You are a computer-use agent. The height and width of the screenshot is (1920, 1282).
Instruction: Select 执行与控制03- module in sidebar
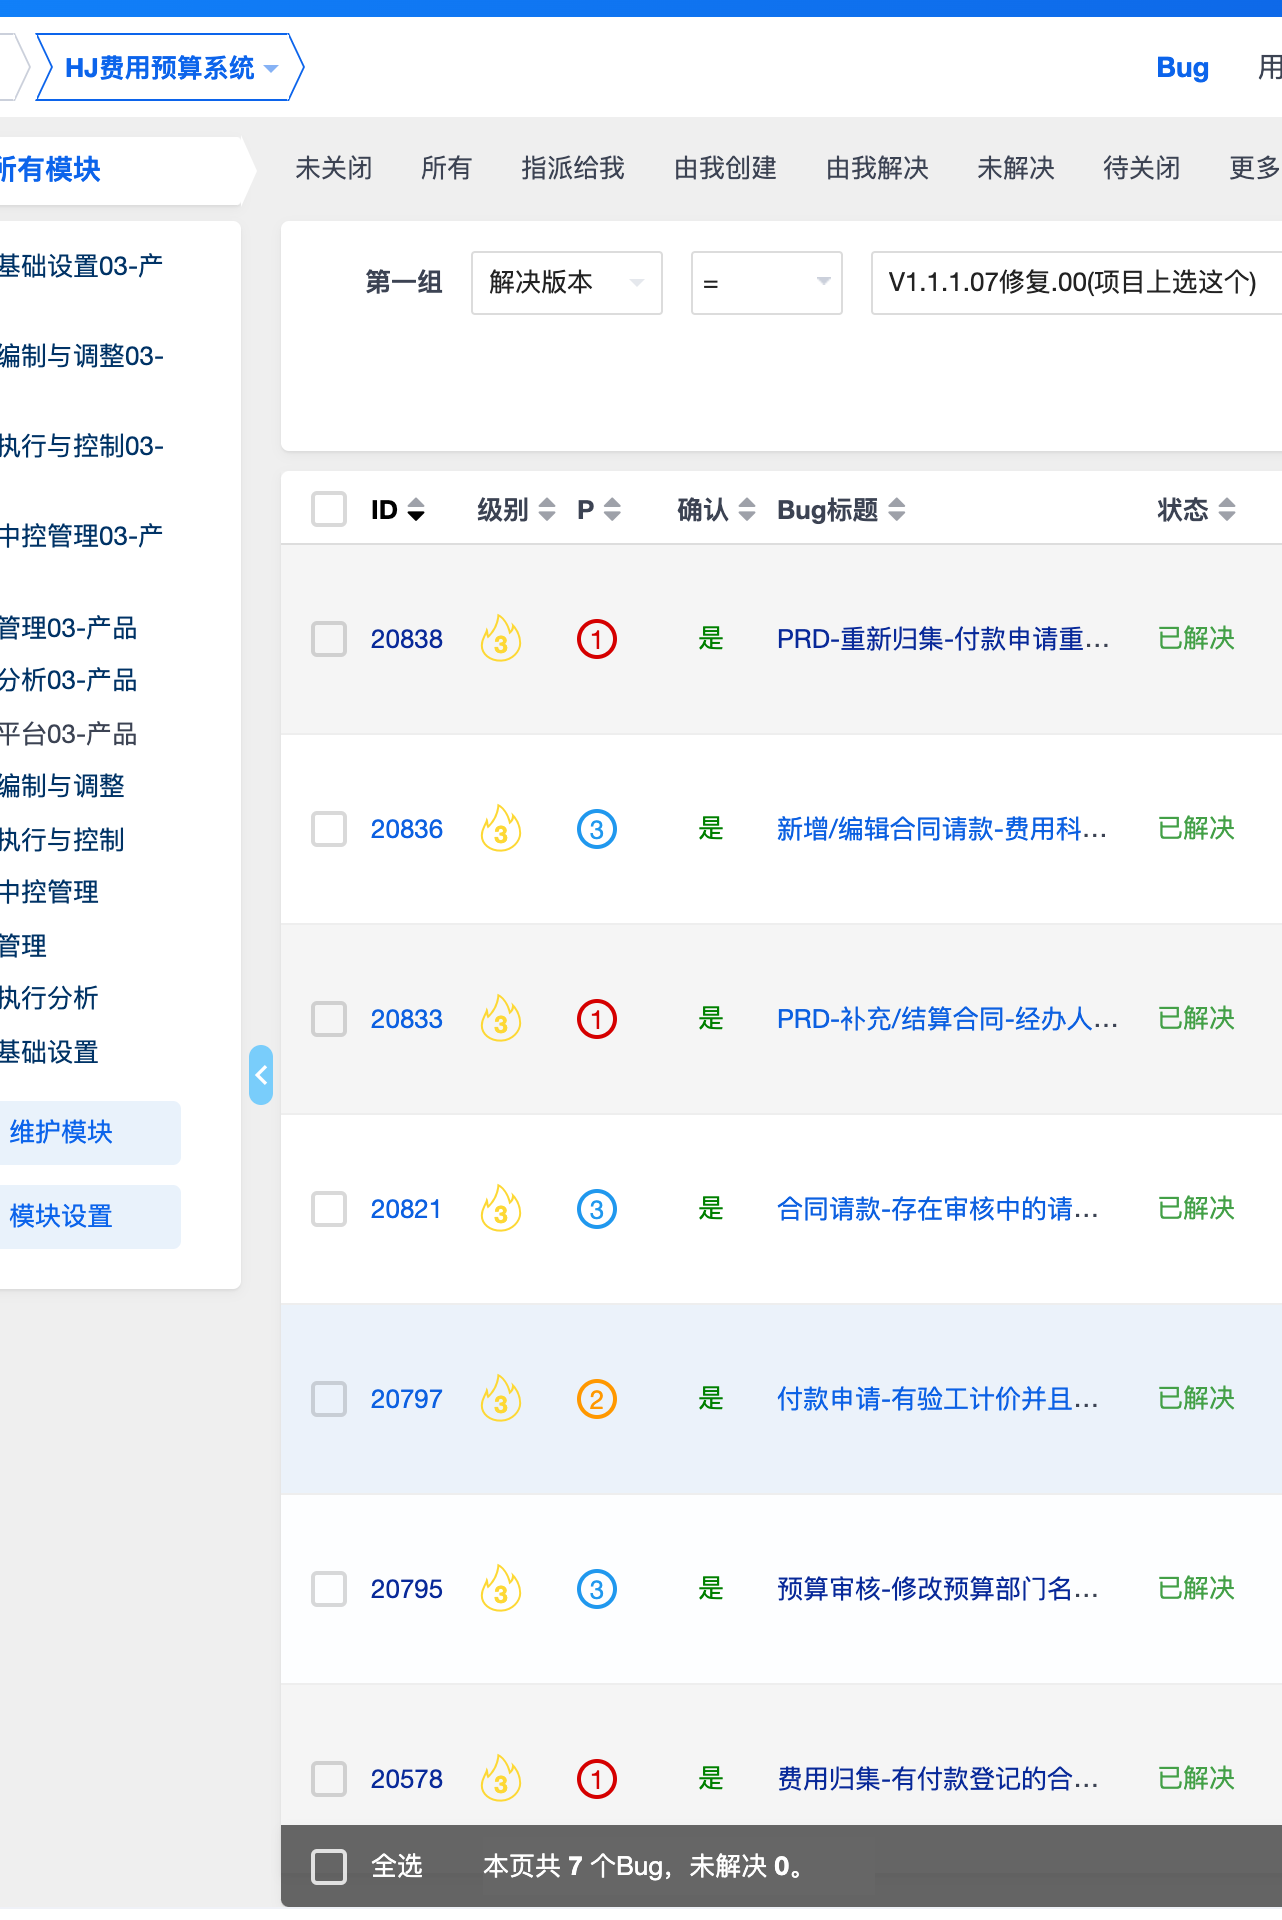coord(81,446)
